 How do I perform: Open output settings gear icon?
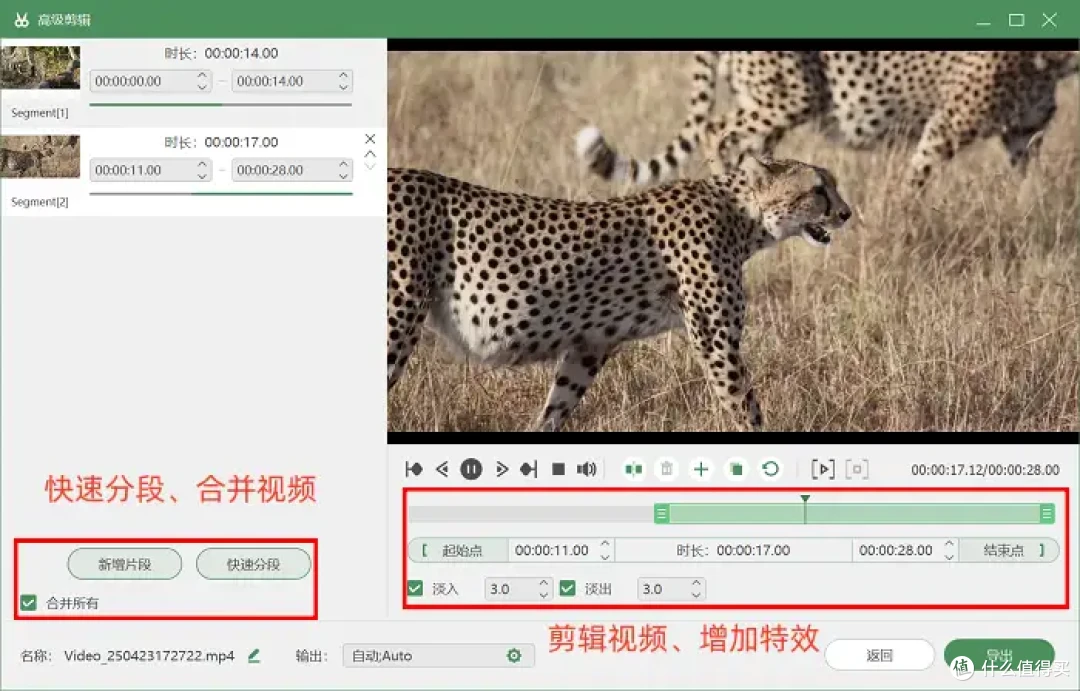(514, 655)
